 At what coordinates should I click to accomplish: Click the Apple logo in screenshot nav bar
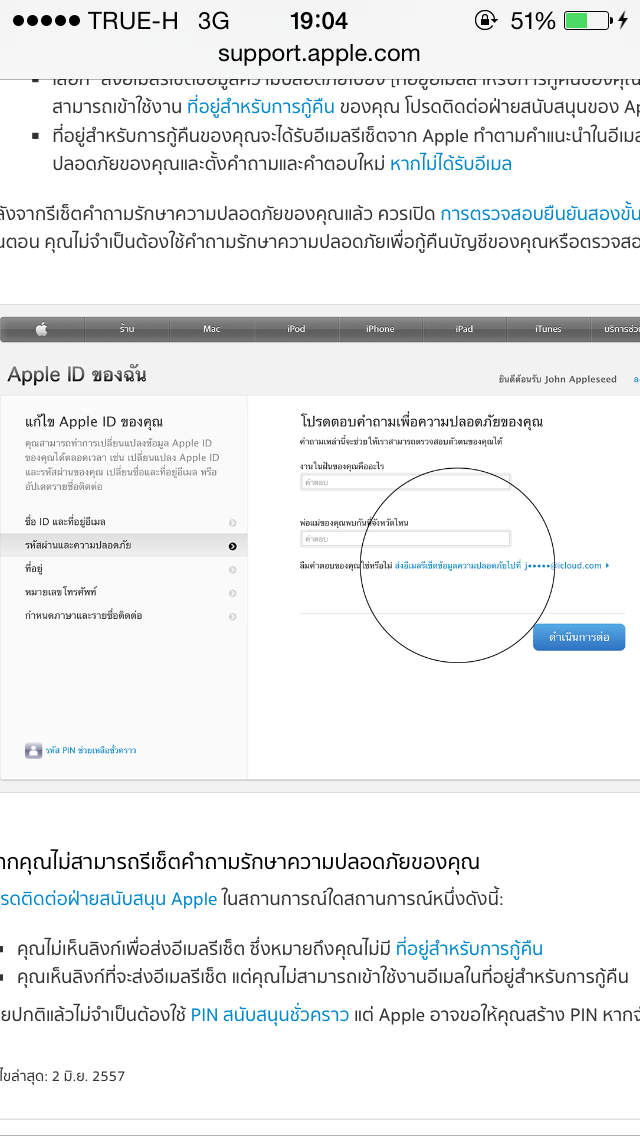[42, 329]
